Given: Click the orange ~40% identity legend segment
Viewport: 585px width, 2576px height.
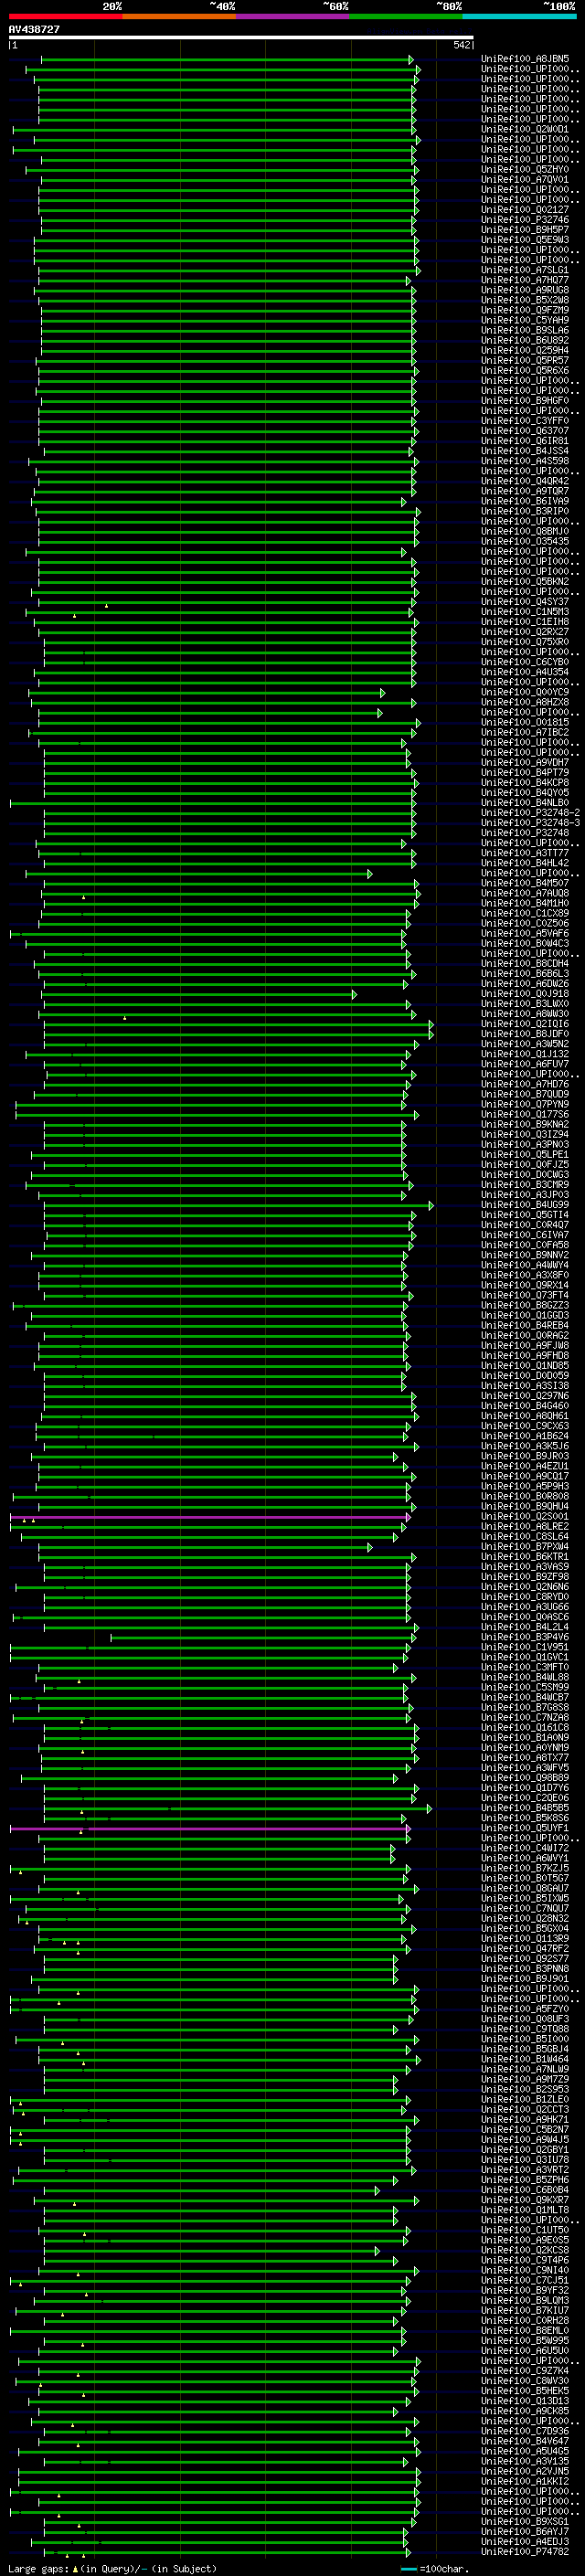Looking at the screenshot, I should 179,17.
